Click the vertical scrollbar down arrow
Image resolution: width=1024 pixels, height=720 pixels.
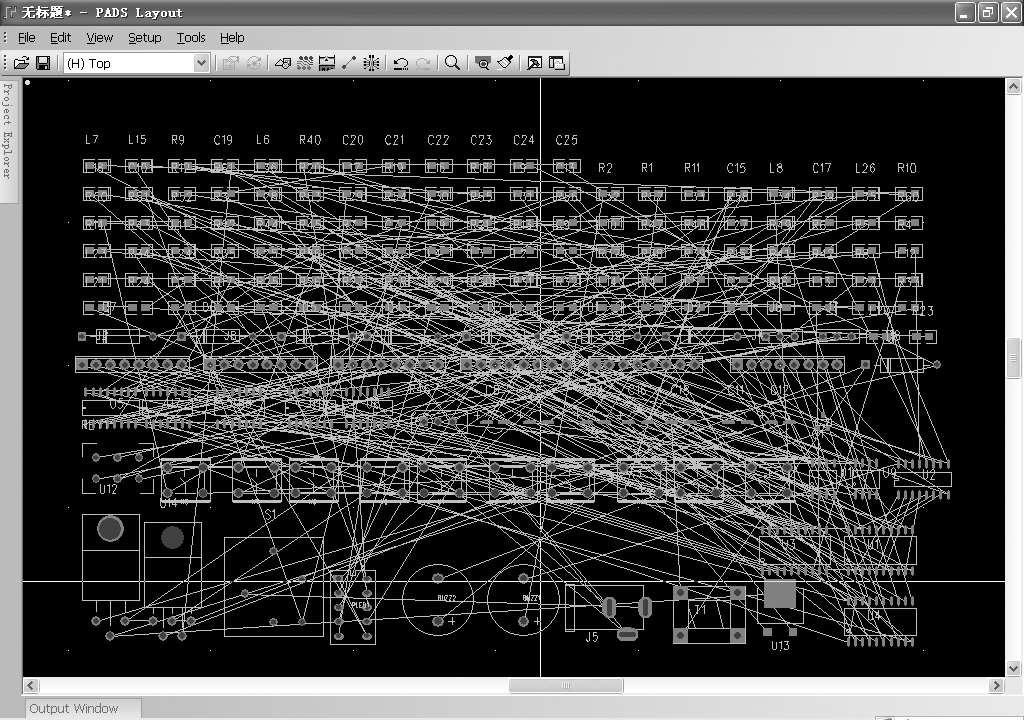[1014, 668]
